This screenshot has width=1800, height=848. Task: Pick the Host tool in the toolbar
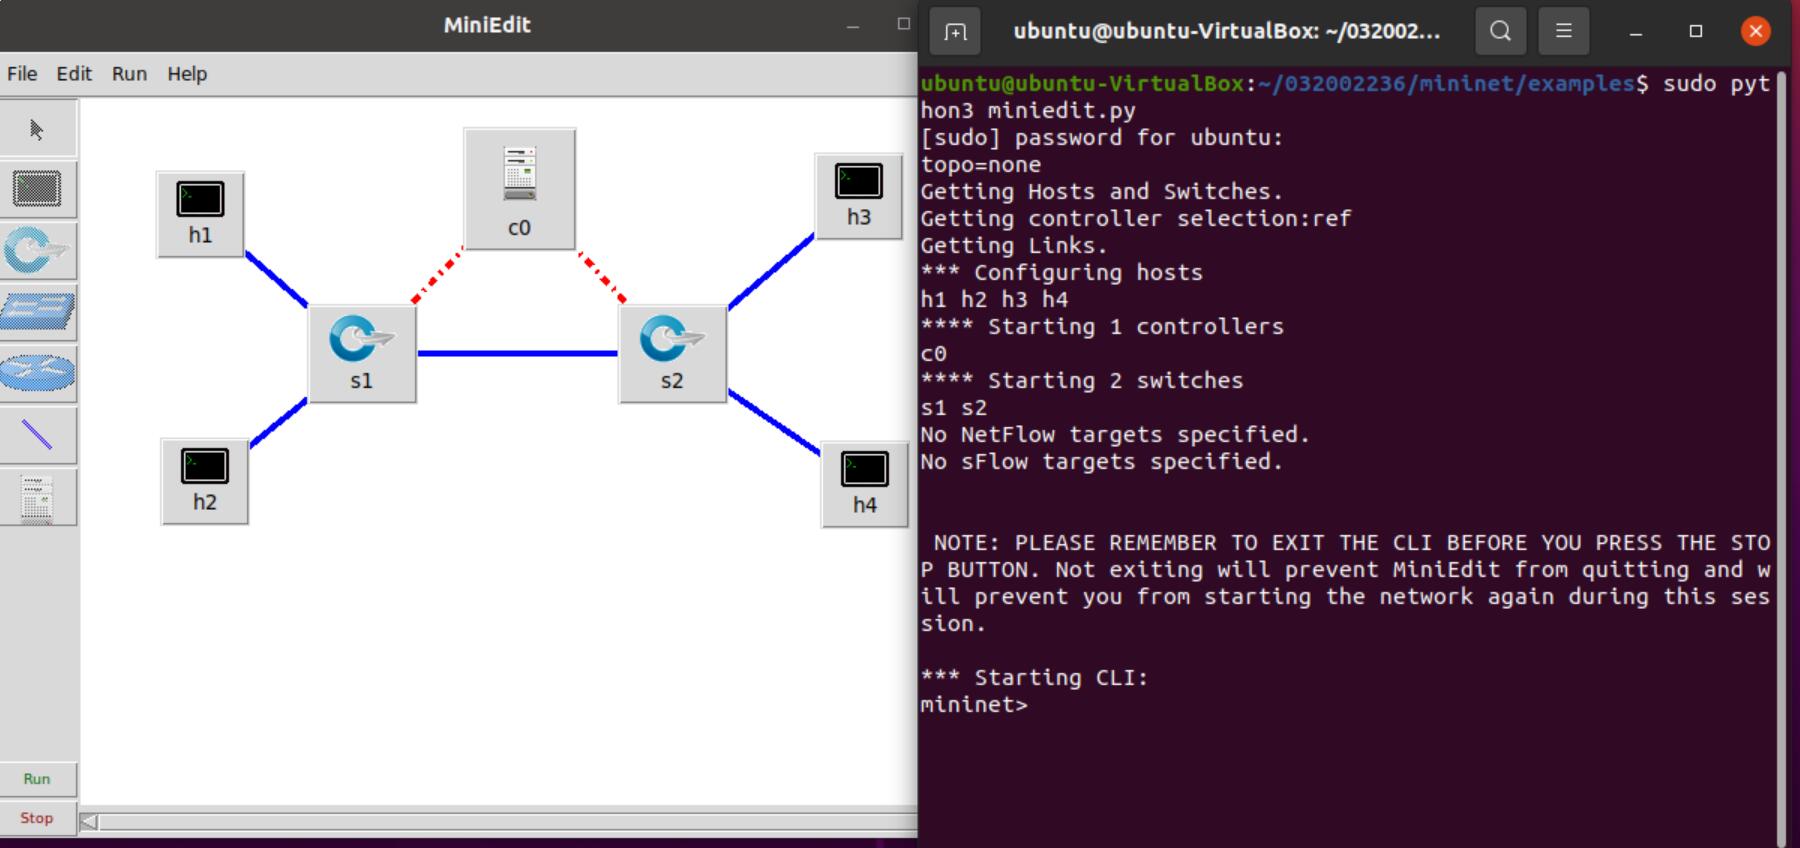pyautogui.click(x=38, y=189)
